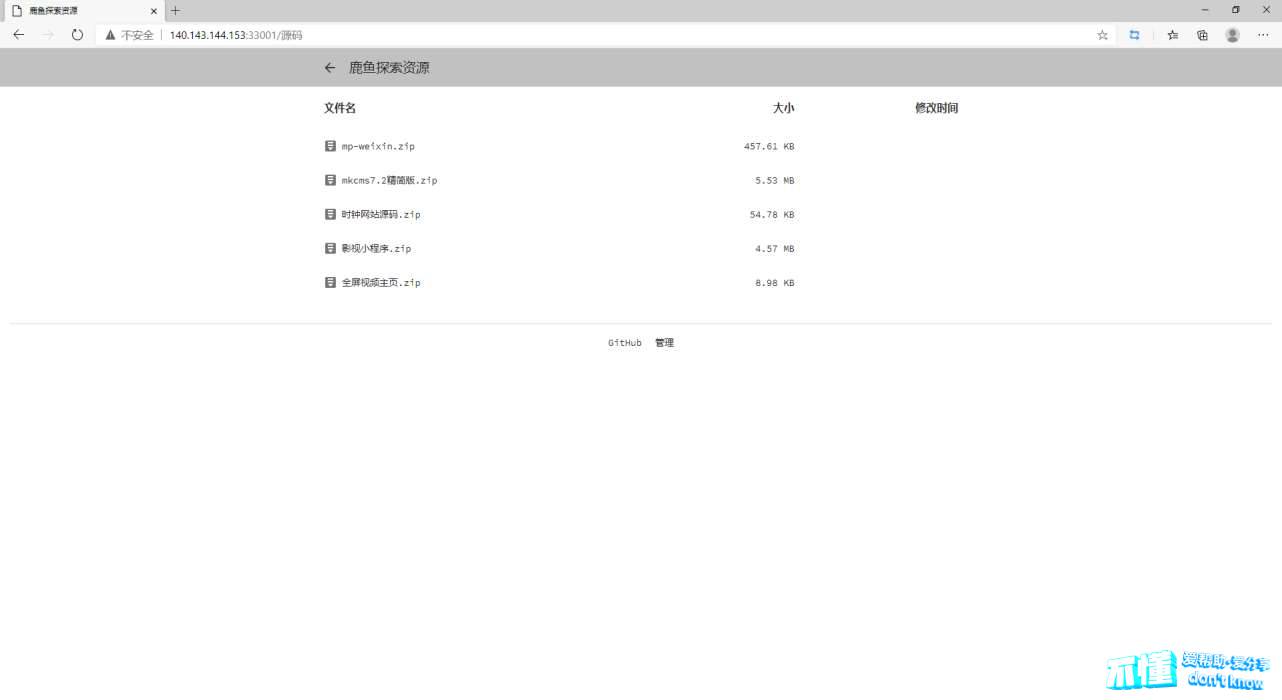Click the blue extension icon in the toolbar
1282x700 pixels.
[1134, 35]
